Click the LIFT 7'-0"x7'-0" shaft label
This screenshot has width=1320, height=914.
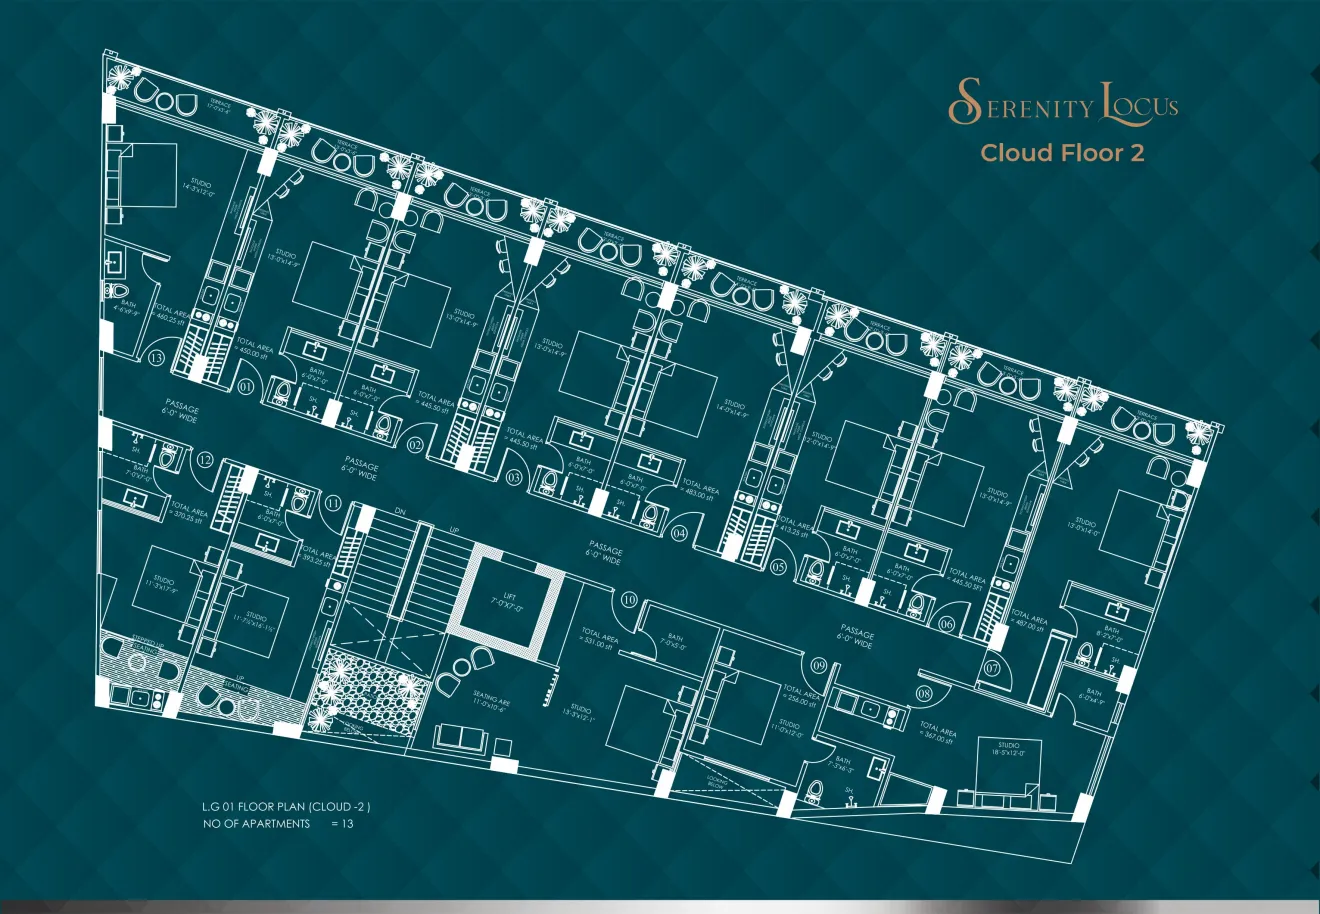click(509, 601)
